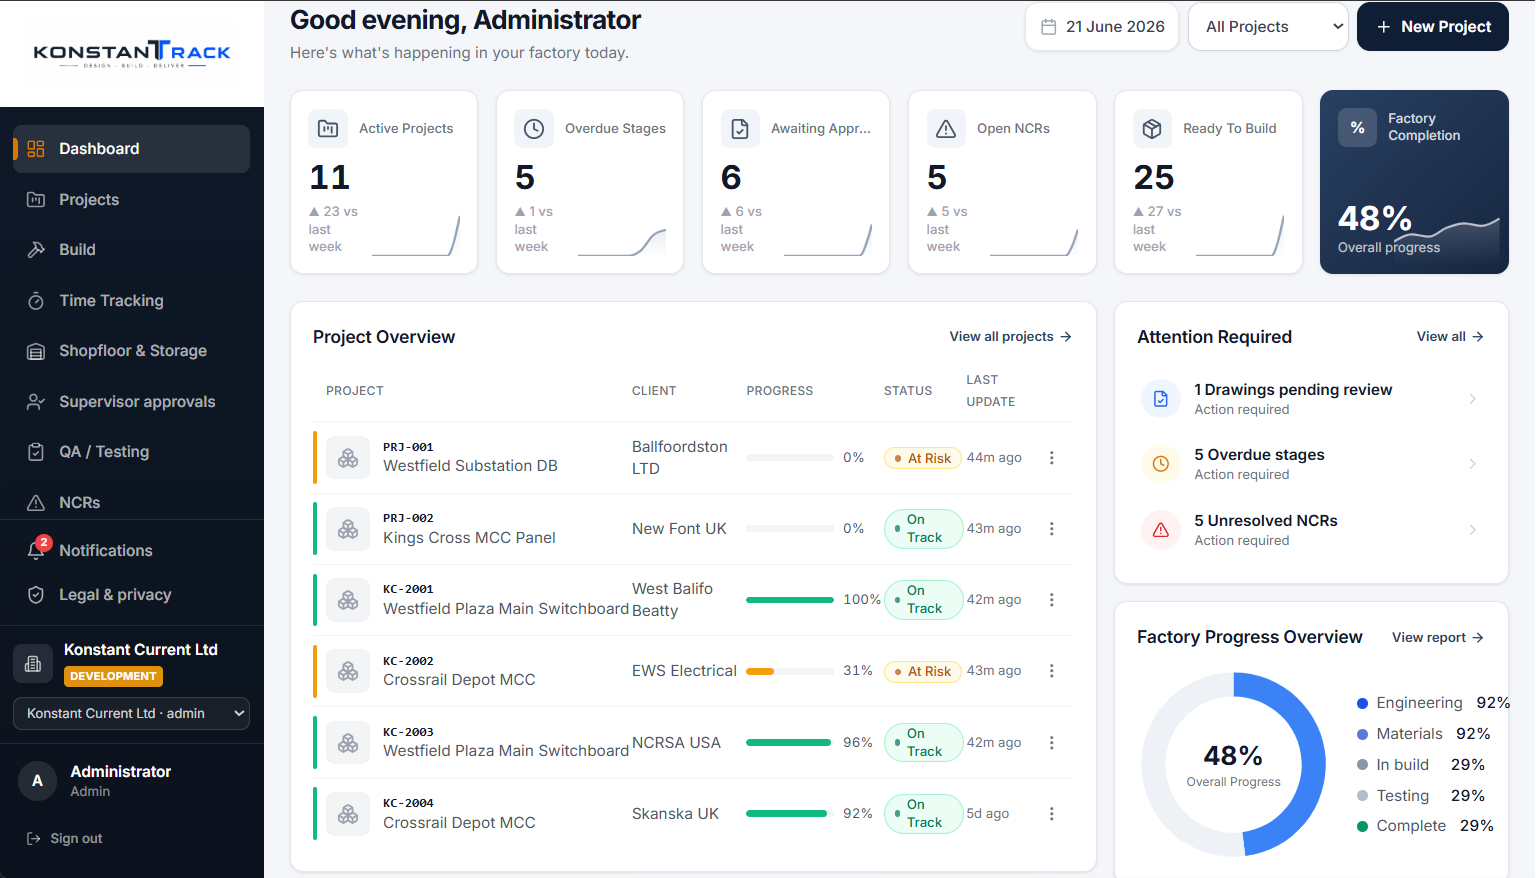The image size is (1536, 878).
Task: Click the Factory Completion percent icon
Action: tap(1357, 128)
